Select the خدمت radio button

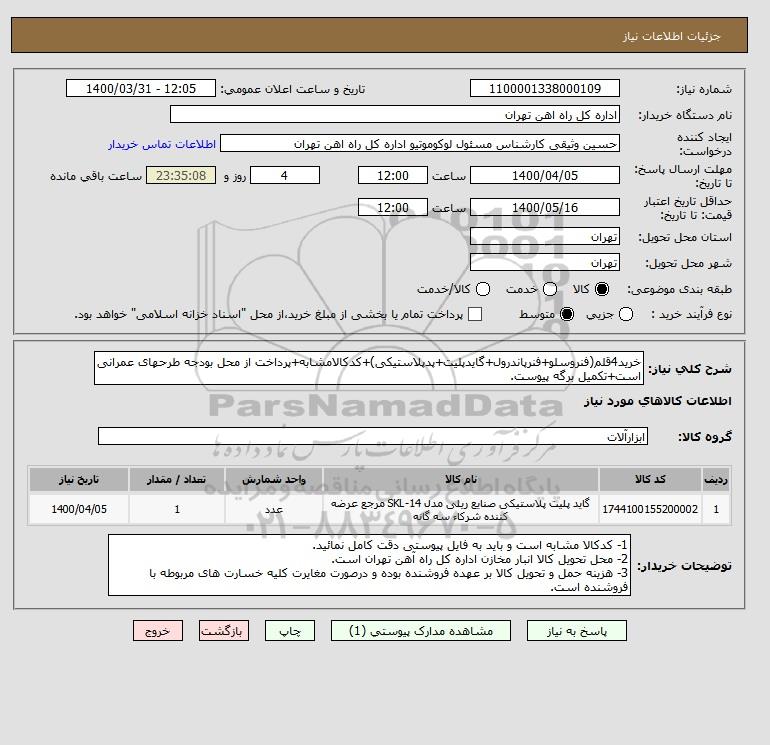pyautogui.click(x=550, y=289)
